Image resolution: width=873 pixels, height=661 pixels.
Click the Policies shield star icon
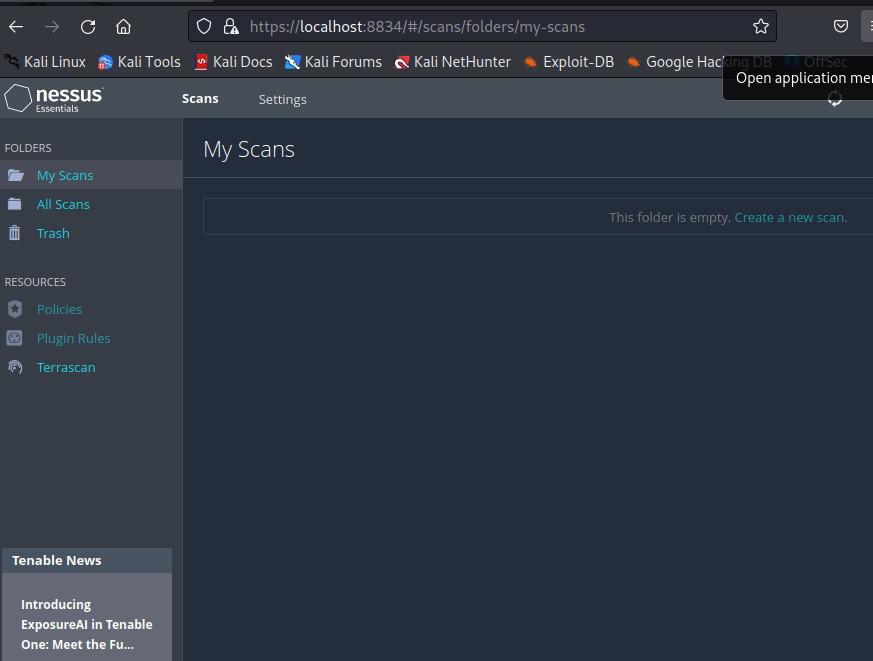(x=15, y=309)
